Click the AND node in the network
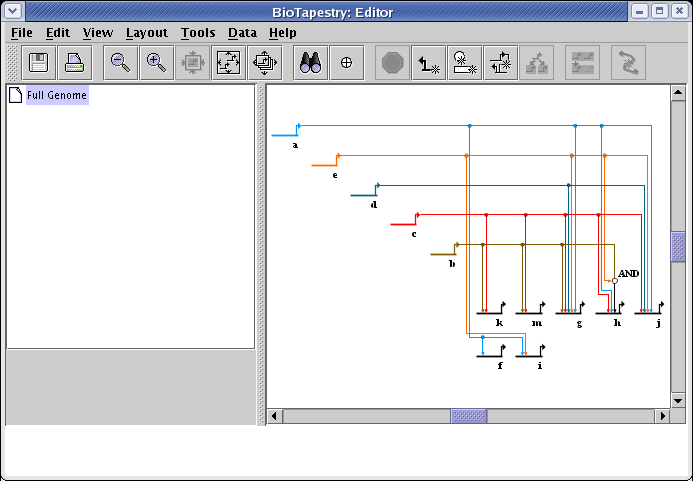 tap(615, 280)
